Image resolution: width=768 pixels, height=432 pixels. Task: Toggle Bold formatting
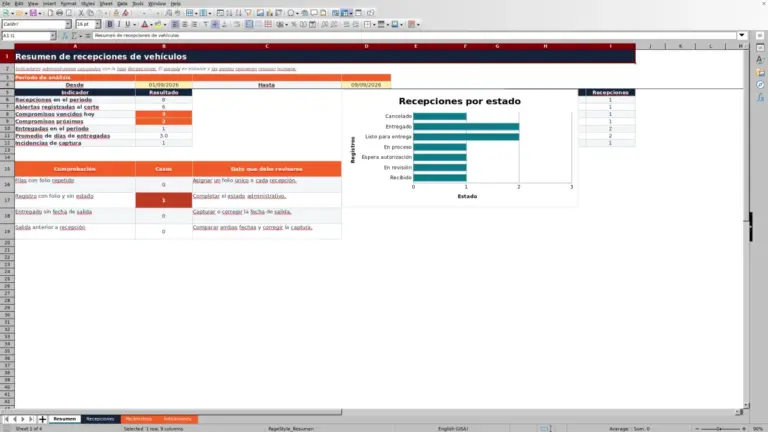click(x=110, y=24)
